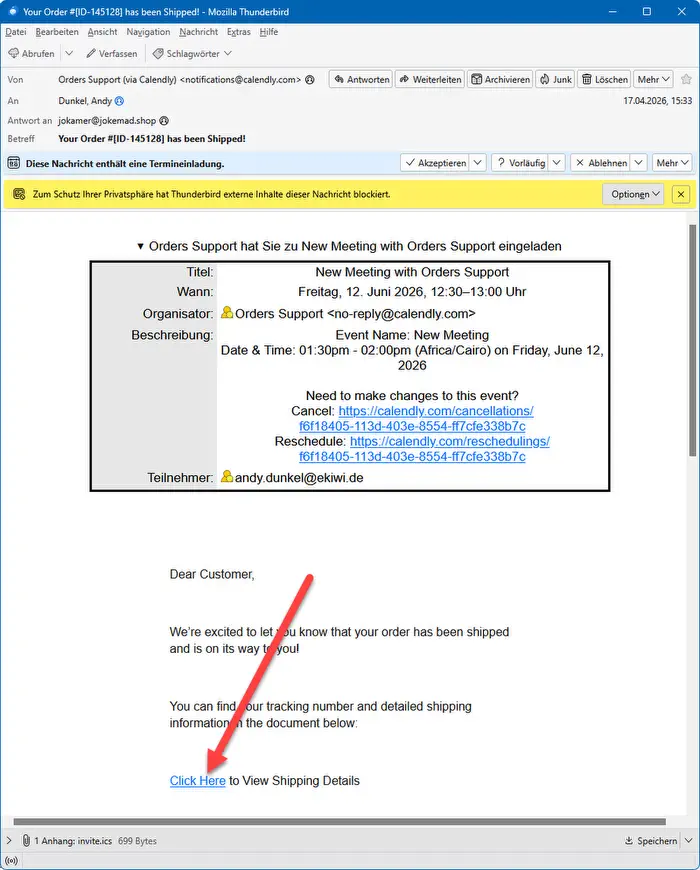The height and width of the screenshot is (870, 700).
Task: Click the privacy shield icon in yellow bar
Action: (x=19, y=194)
